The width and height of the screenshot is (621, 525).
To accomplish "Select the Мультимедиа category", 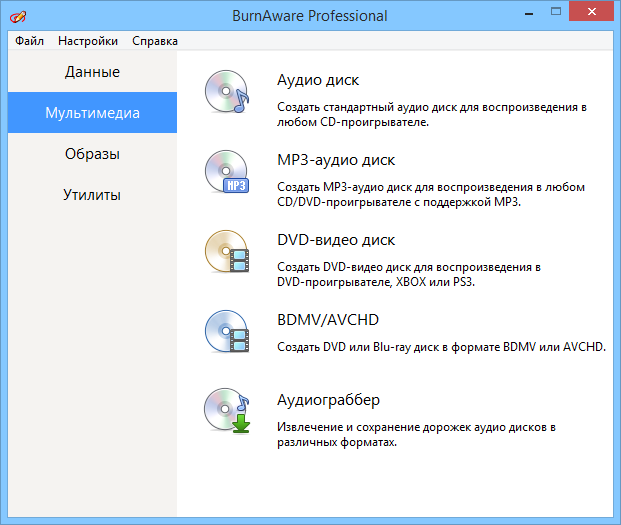I will click(x=92, y=113).
